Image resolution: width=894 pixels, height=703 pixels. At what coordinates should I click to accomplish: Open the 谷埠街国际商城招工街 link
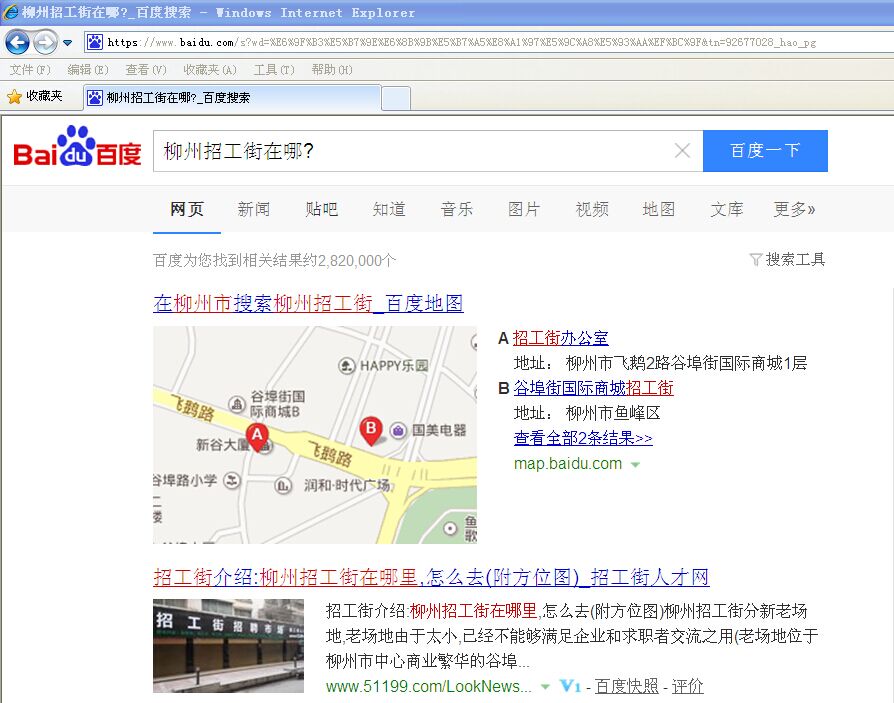pyautogui.click(x=594, y=388)
